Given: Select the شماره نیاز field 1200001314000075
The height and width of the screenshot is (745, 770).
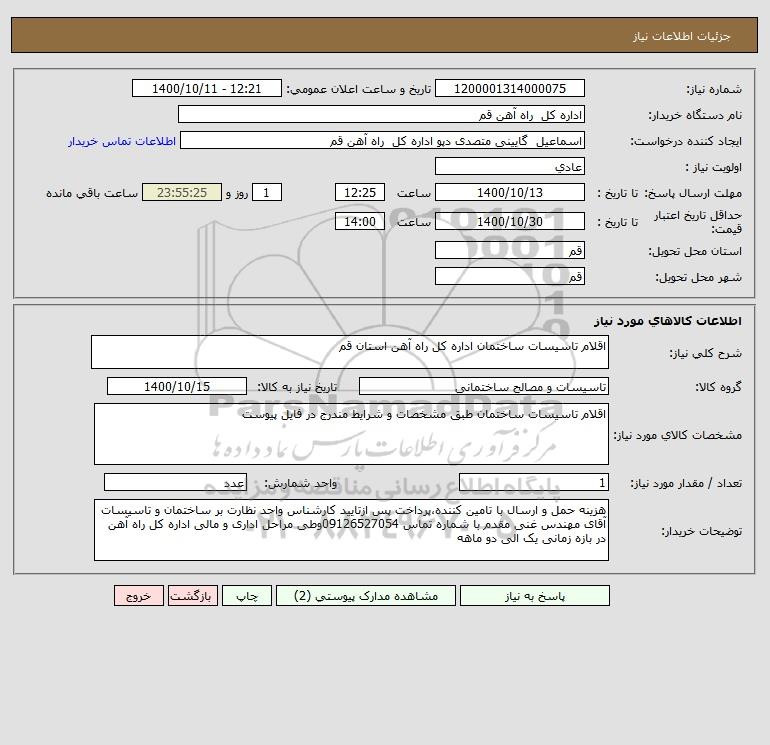Looking at the screenshot, I should pyautogui.click(x=510, y=88).
